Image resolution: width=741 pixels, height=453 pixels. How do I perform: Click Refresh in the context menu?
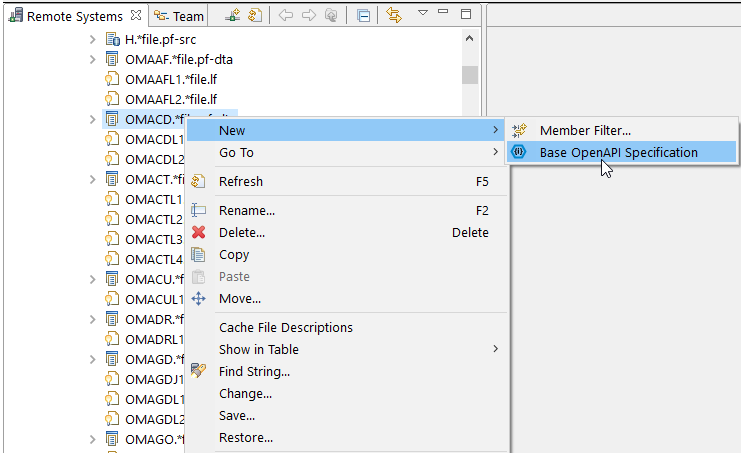[241, 181]
